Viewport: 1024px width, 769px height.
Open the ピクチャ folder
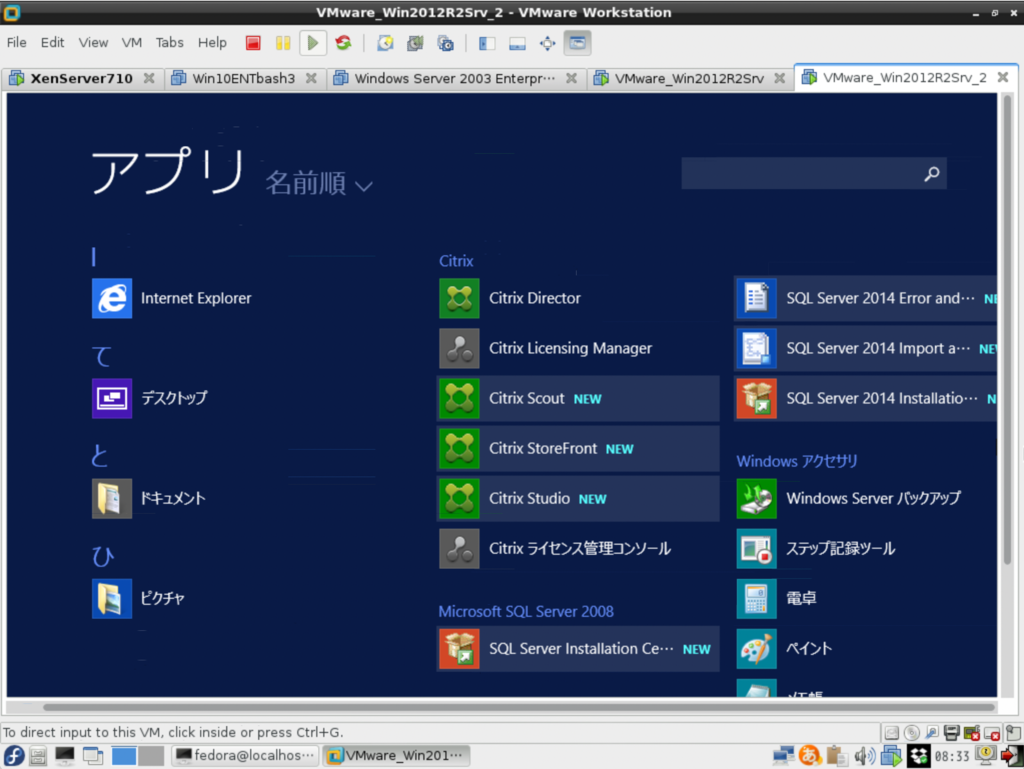pyautogui.click(x=139, y=598)
